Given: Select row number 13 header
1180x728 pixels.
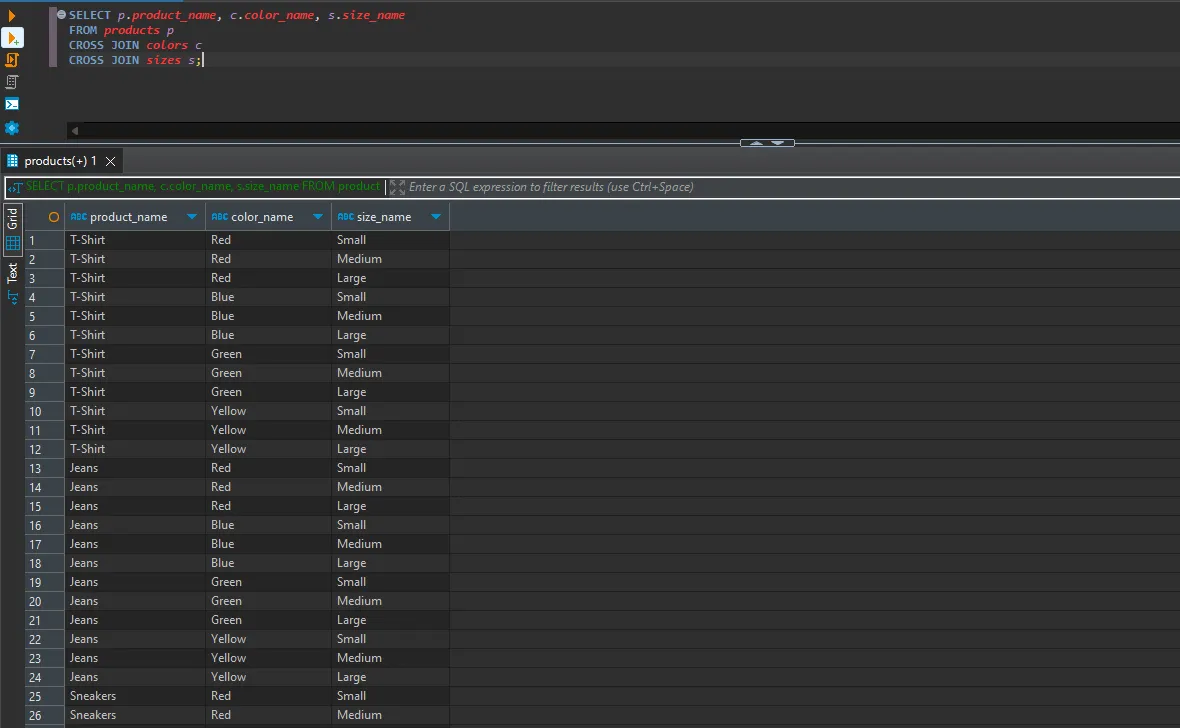Looking at the screenshot, I should [44, 468].
